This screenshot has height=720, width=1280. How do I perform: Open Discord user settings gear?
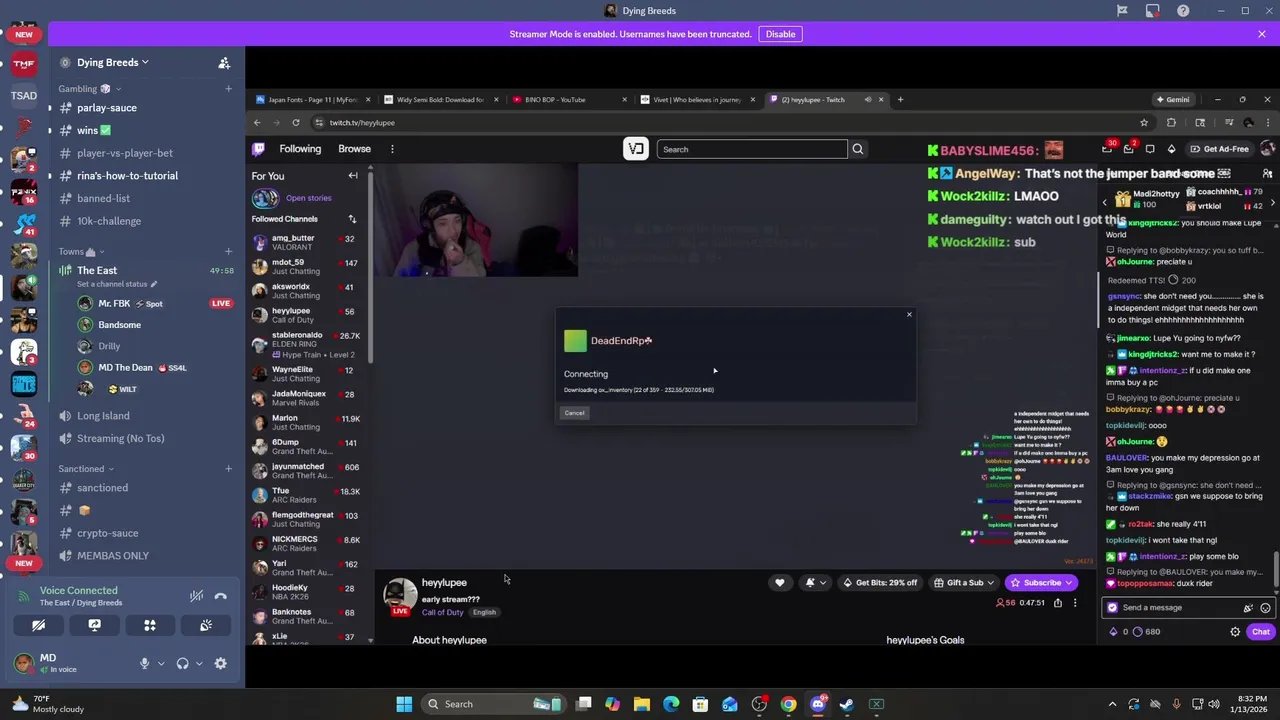click(221, 663)
